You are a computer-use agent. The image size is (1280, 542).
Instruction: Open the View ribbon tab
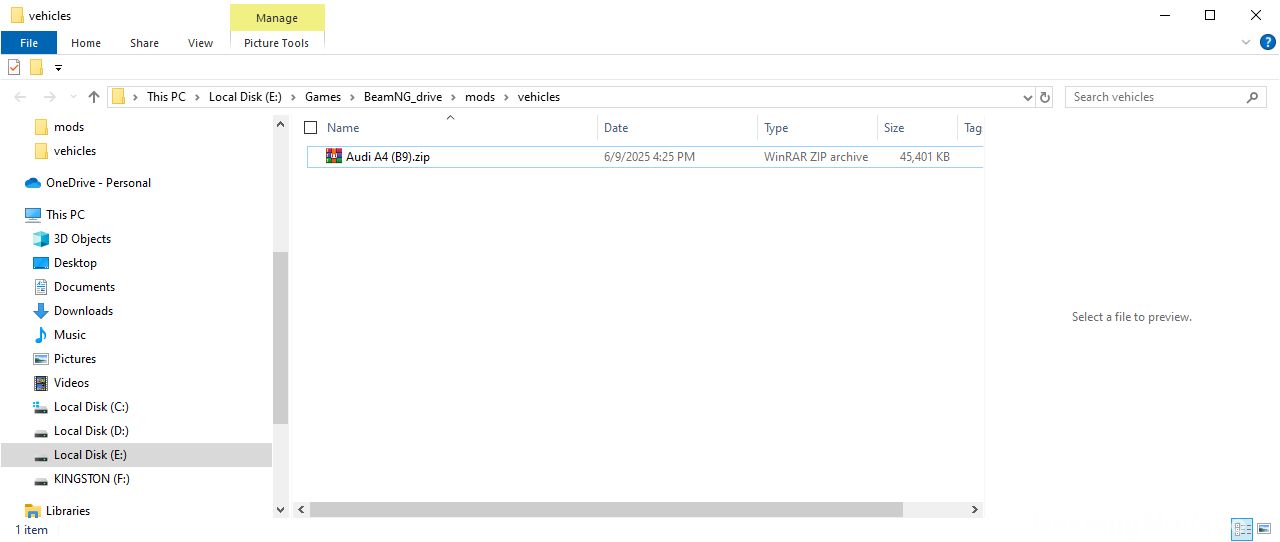click(x=200, y=43)
